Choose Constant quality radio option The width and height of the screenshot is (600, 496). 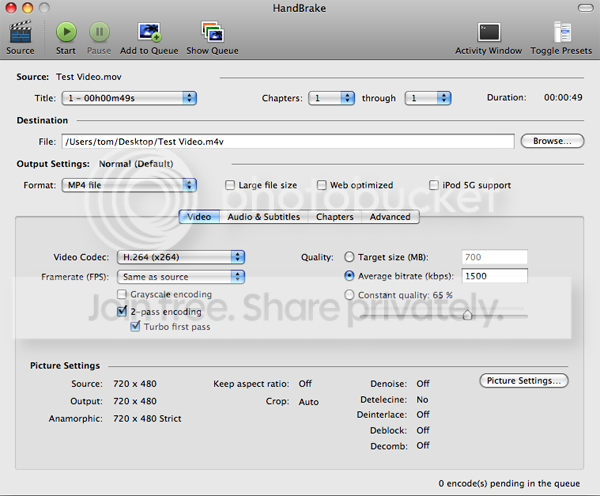(x=349, y=295)
